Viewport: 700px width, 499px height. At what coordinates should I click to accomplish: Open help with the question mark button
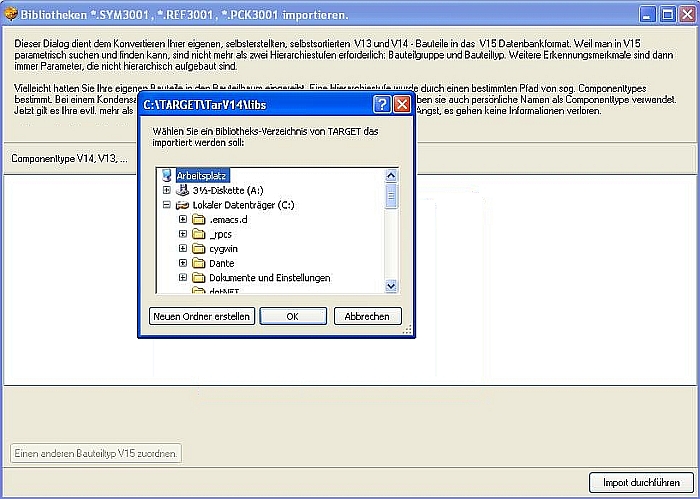tap(381, 104)
